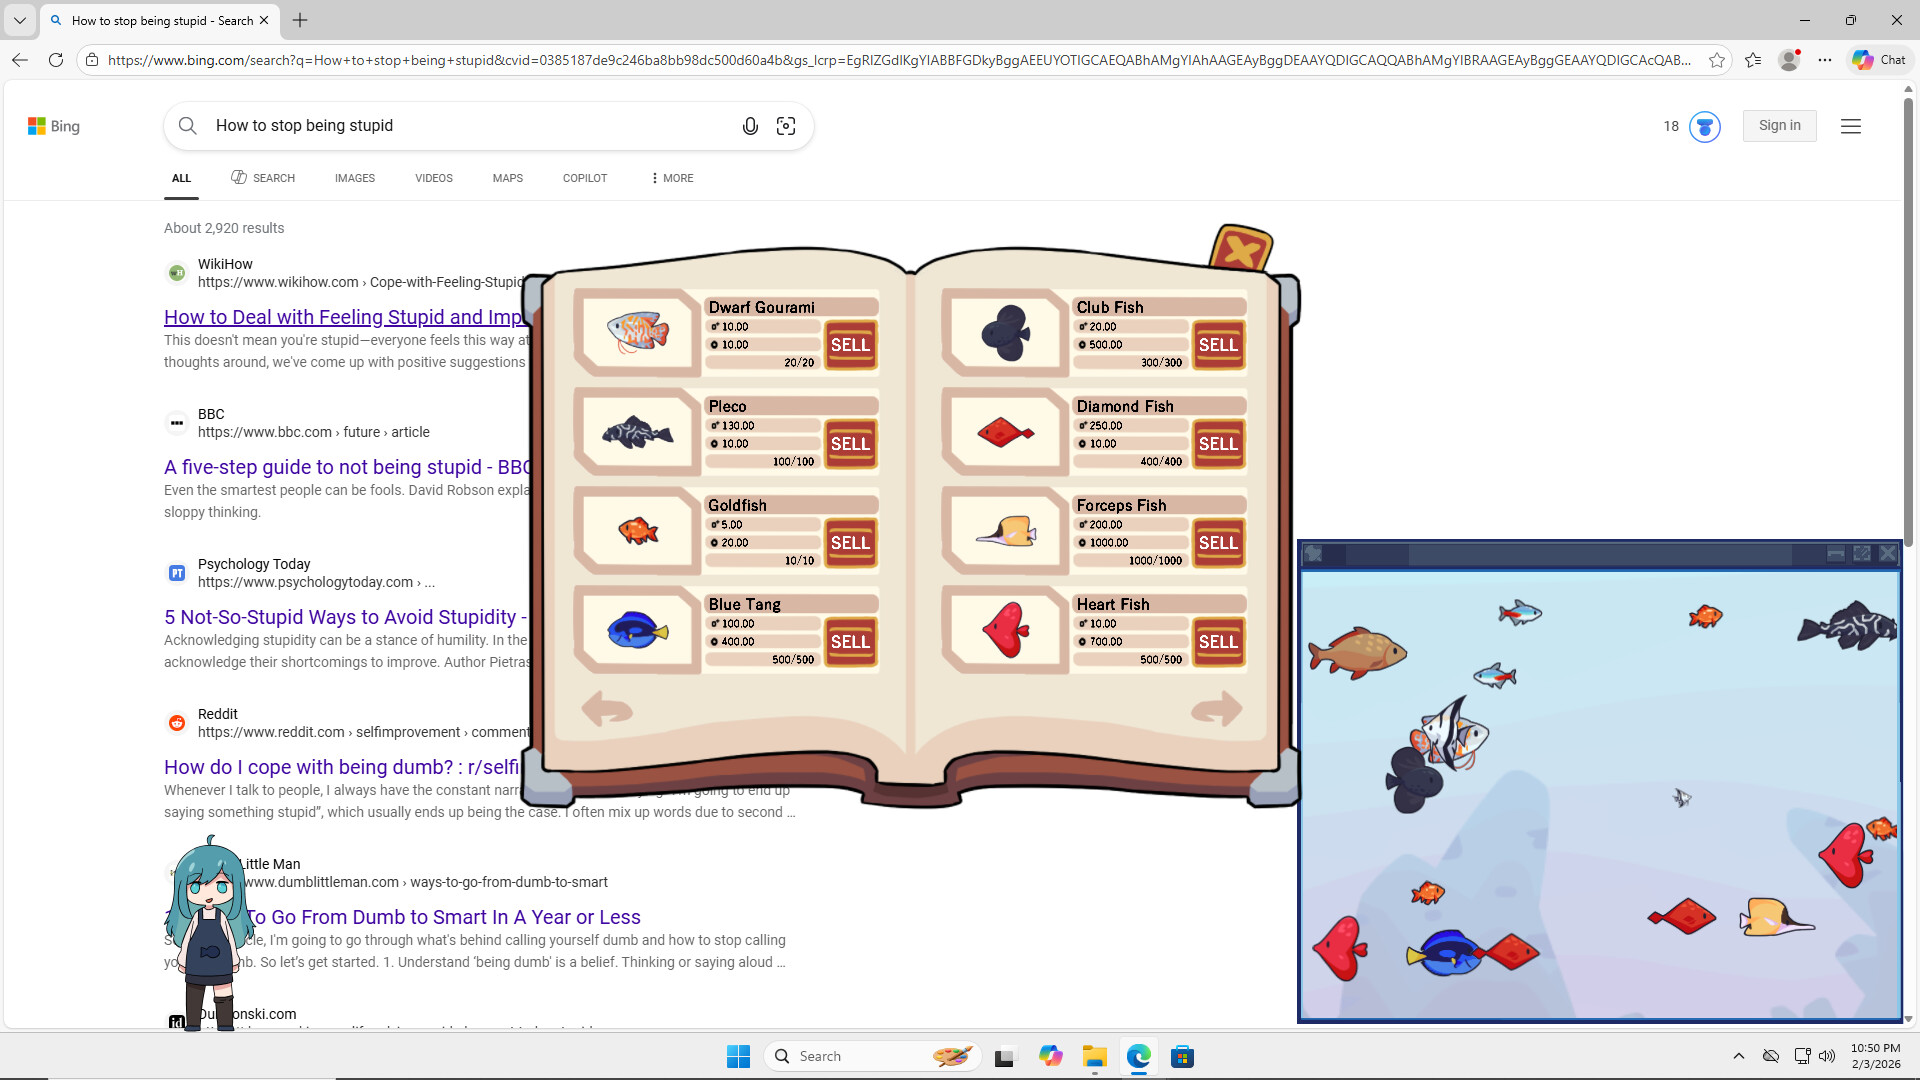The image size is (1920, 1080).
Task: Click the Heart Fish icon in the shop
Action: 1005,630
